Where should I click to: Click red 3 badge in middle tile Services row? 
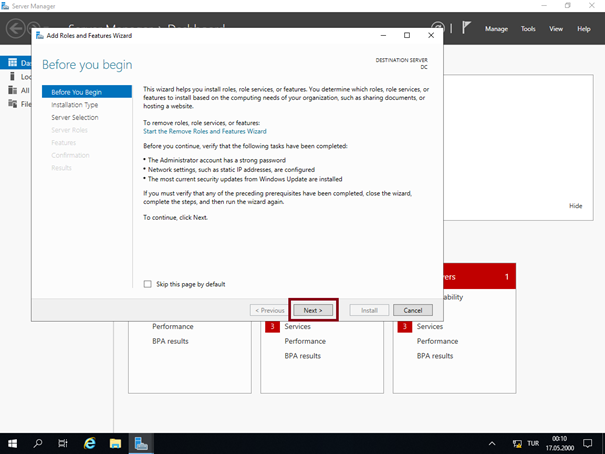click(272, 327)
